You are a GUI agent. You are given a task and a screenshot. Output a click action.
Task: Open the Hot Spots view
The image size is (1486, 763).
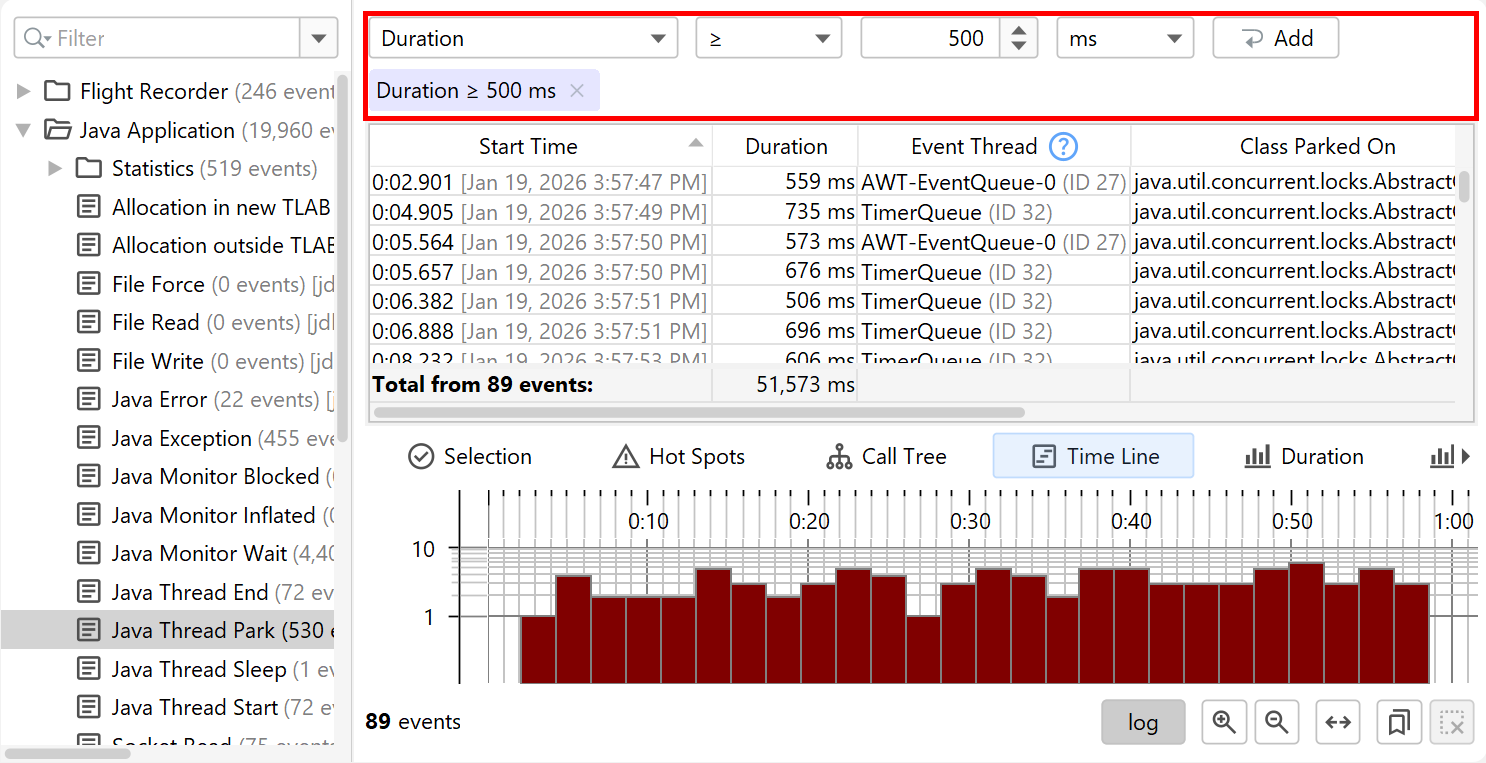pyautogui.click(x=678, y=457)
